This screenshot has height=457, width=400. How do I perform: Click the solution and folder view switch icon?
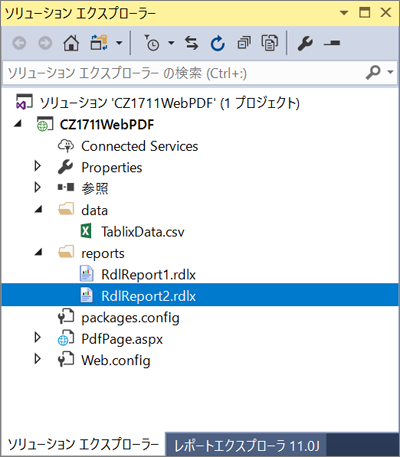click(x=99, y=43)
